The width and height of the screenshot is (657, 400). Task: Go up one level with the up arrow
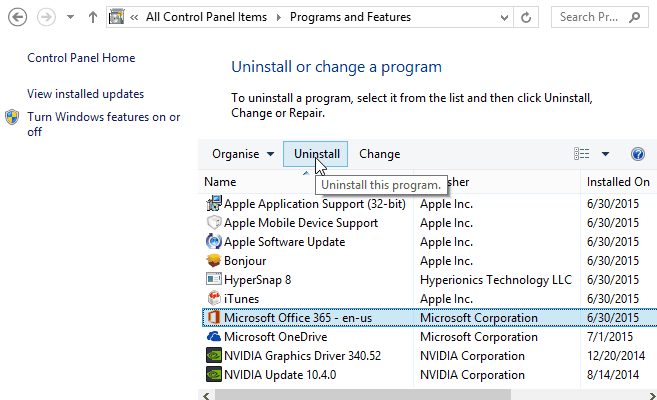point(92,17)
